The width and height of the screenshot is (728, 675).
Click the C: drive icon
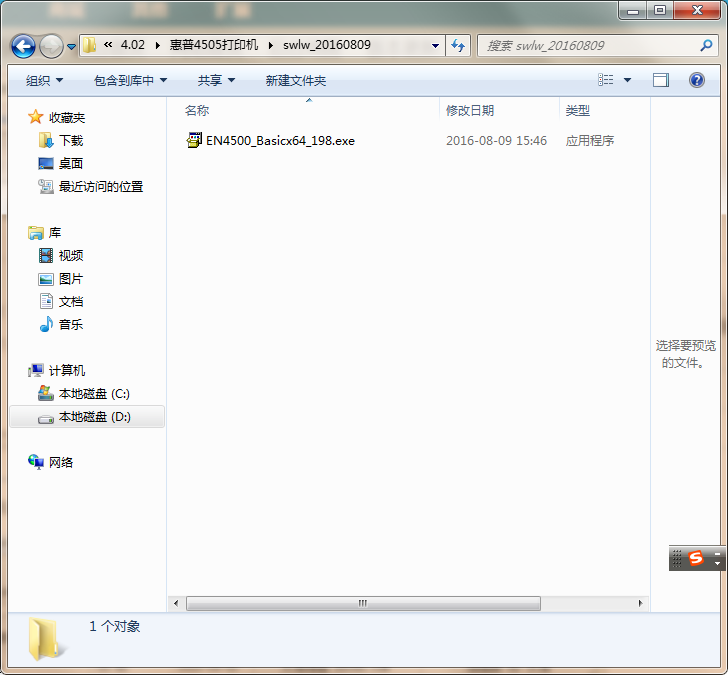[x=46, y=393]
